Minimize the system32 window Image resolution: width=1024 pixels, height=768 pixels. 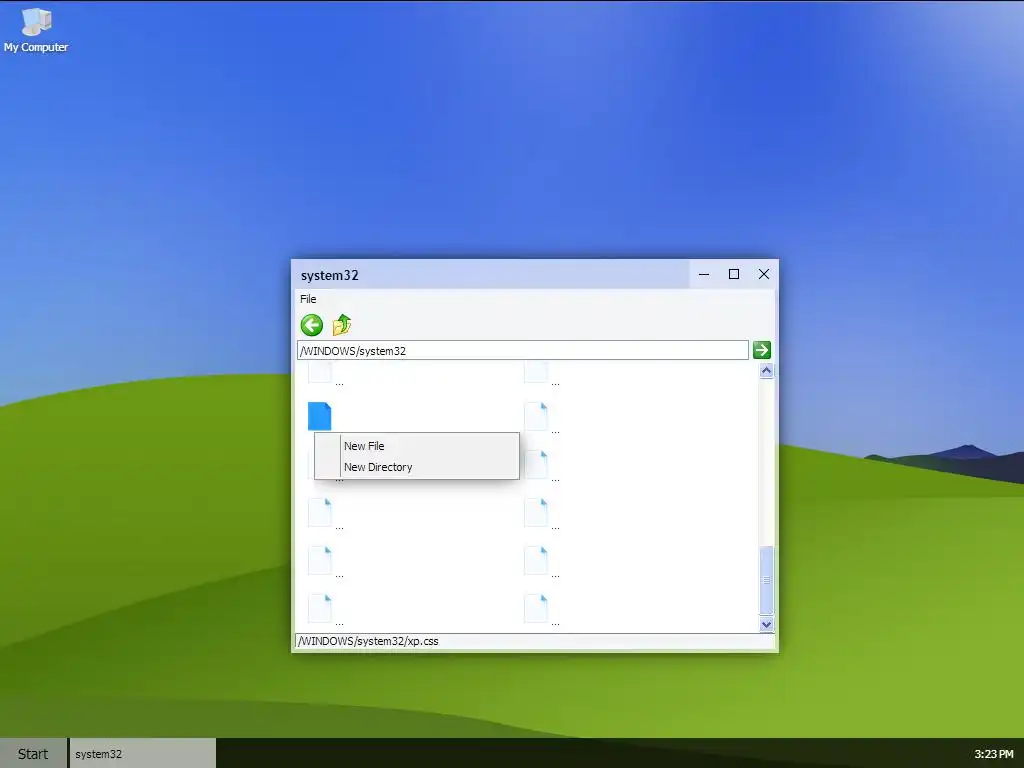point(704,274)
